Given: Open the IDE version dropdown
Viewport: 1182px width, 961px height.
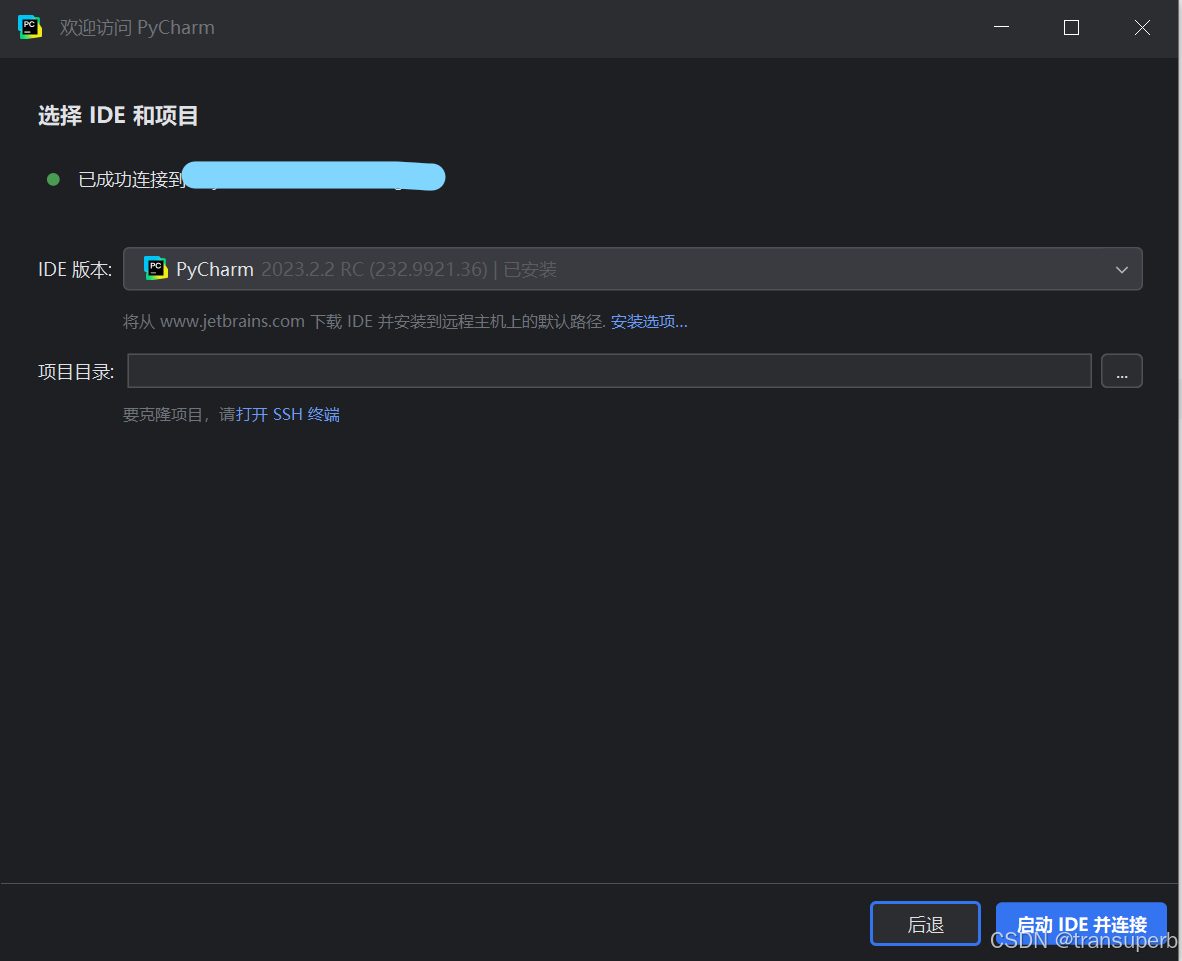Looking at the screenshot, I should point(632,269).
